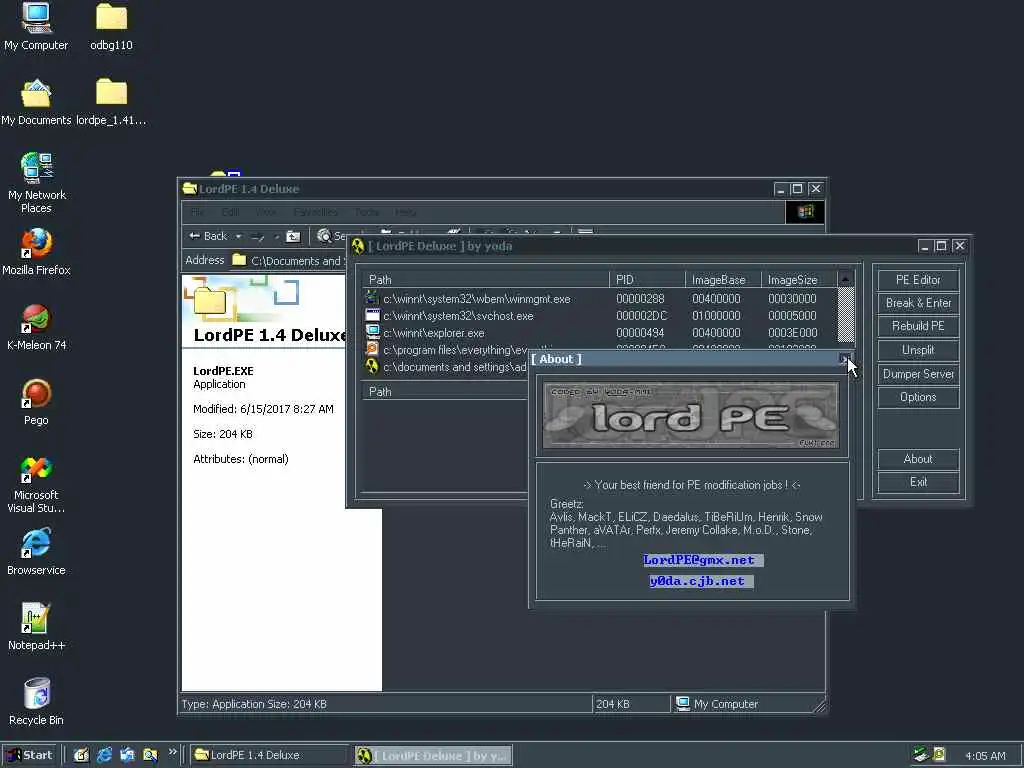
Task: Click the Outlook Express quick launch icon
Action: click(127, 755)
